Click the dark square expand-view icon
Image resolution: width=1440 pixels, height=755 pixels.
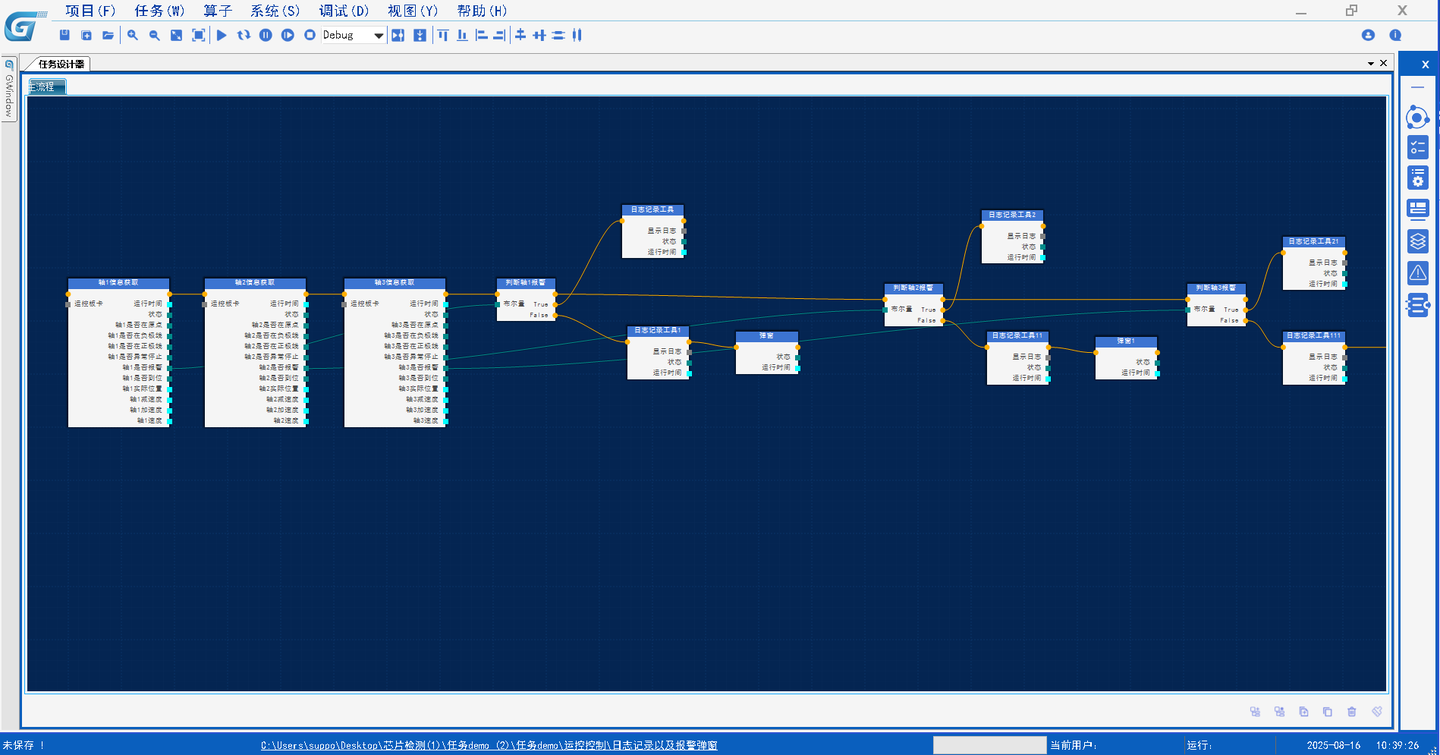tap(176, 35)
